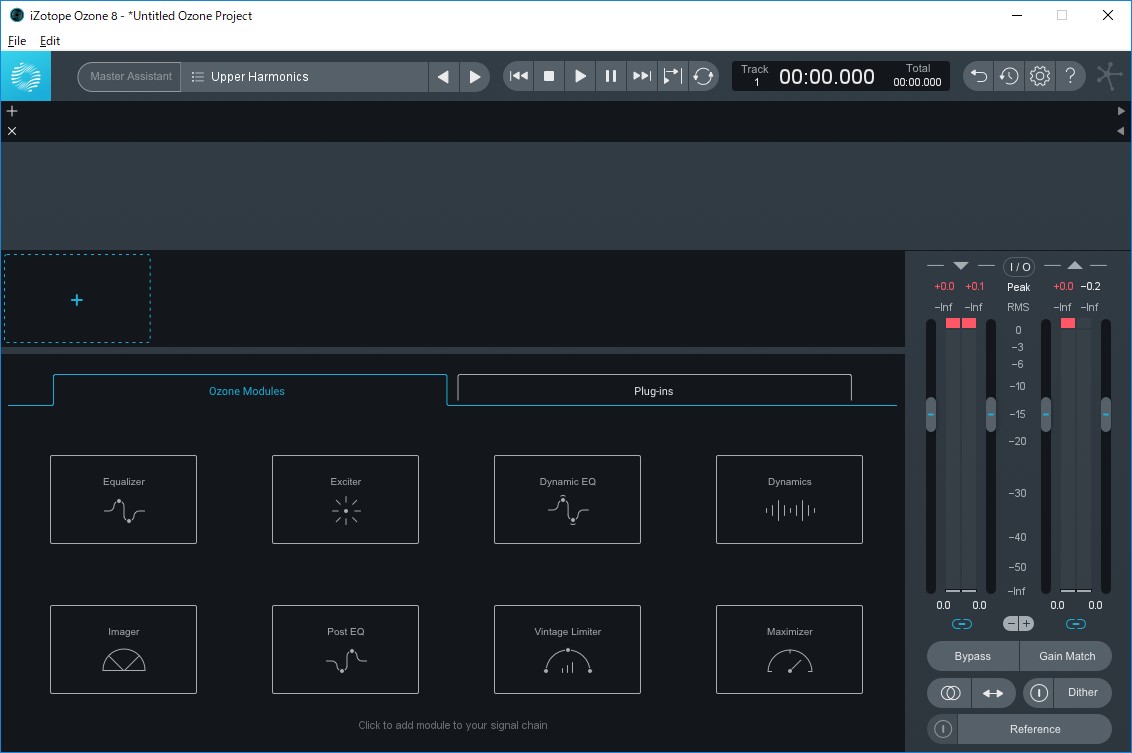Add the Equalizer module
This screenshot has height=753, width=1132.
click(123, 500)
